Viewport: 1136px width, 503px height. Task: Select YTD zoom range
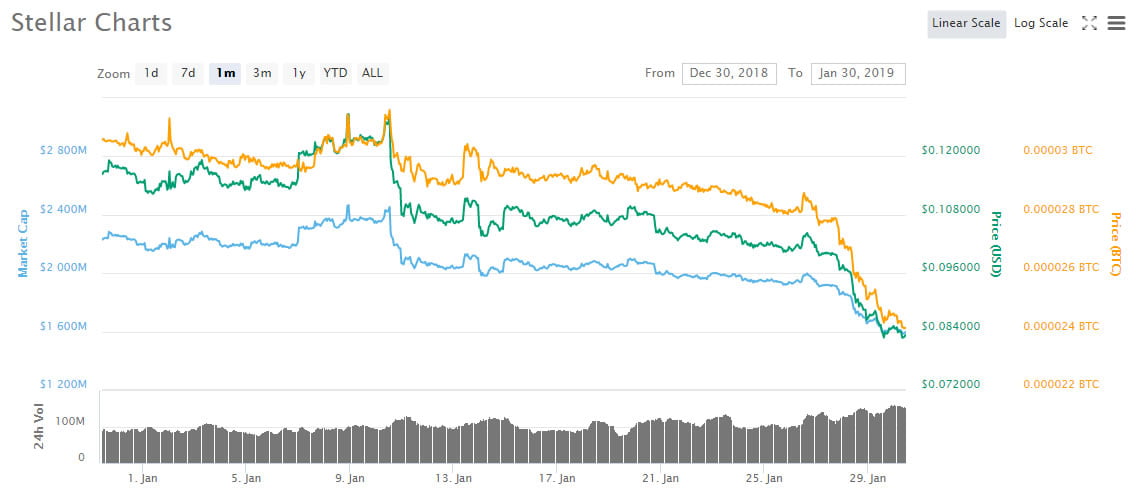point(335,73)
